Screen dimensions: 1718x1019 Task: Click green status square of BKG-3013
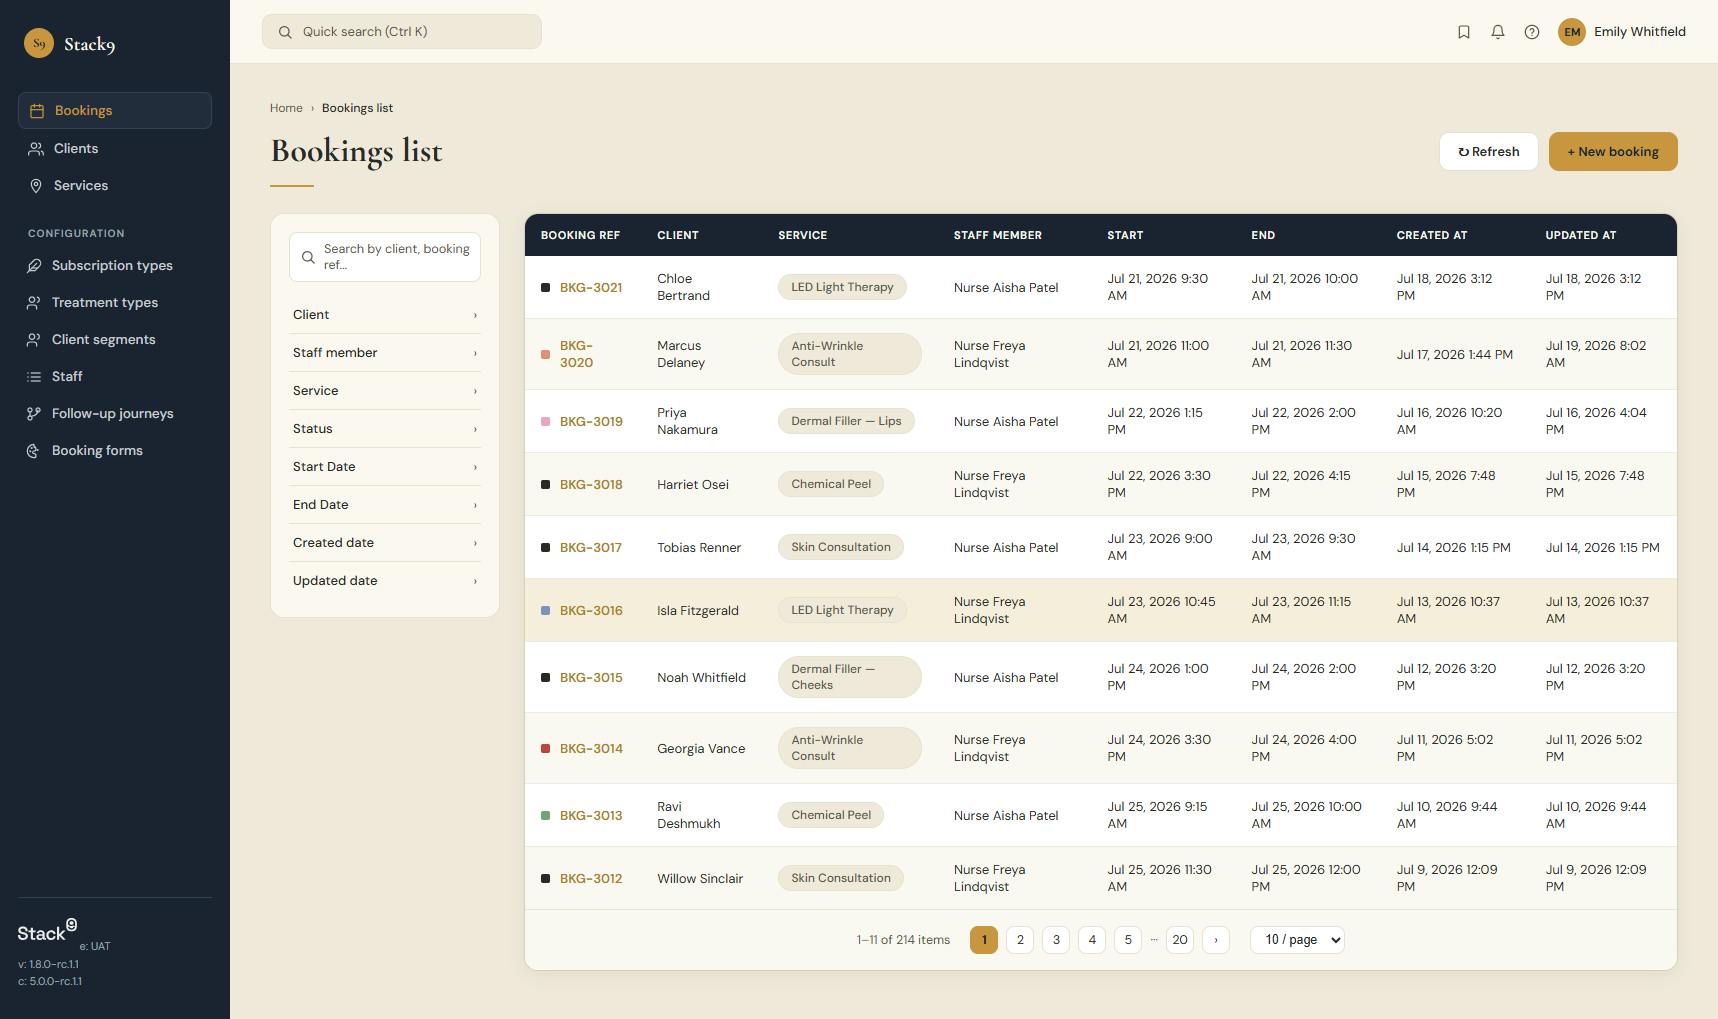click(545, 816)
